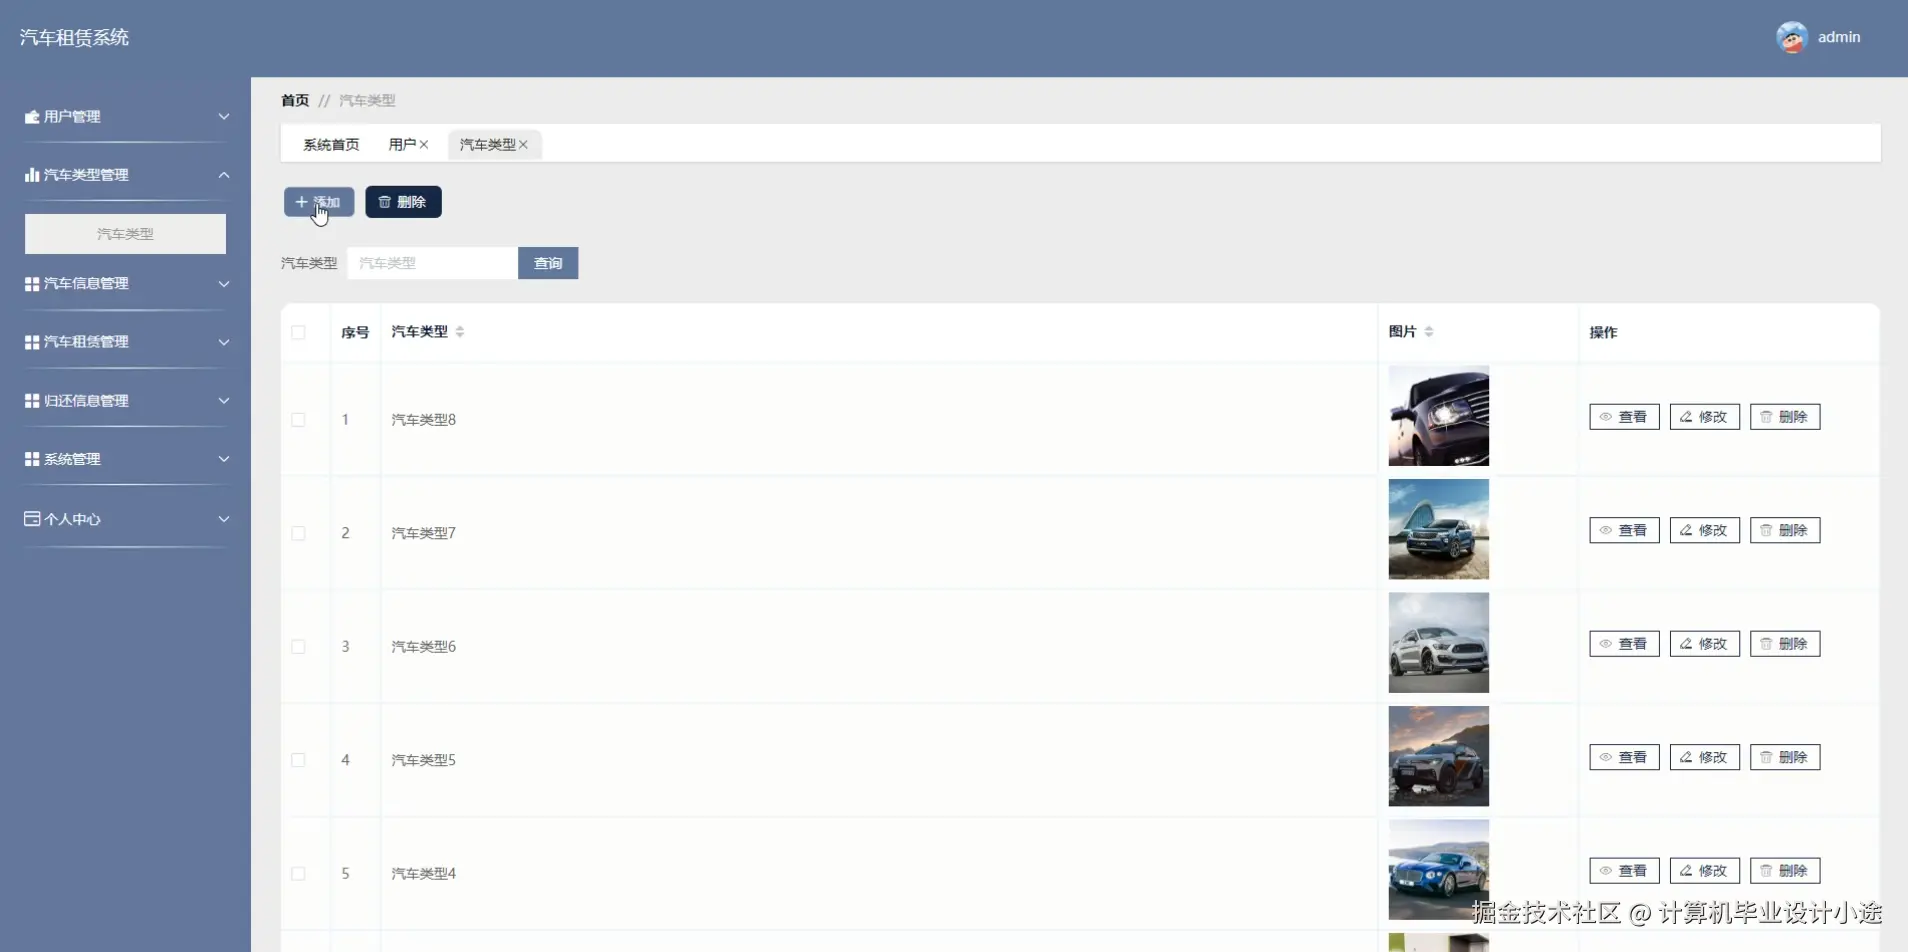Check the box for row 汽车类型8
Image resolution: width=1908 pixels, height=952 pixels.
click(x=298, y=420)
